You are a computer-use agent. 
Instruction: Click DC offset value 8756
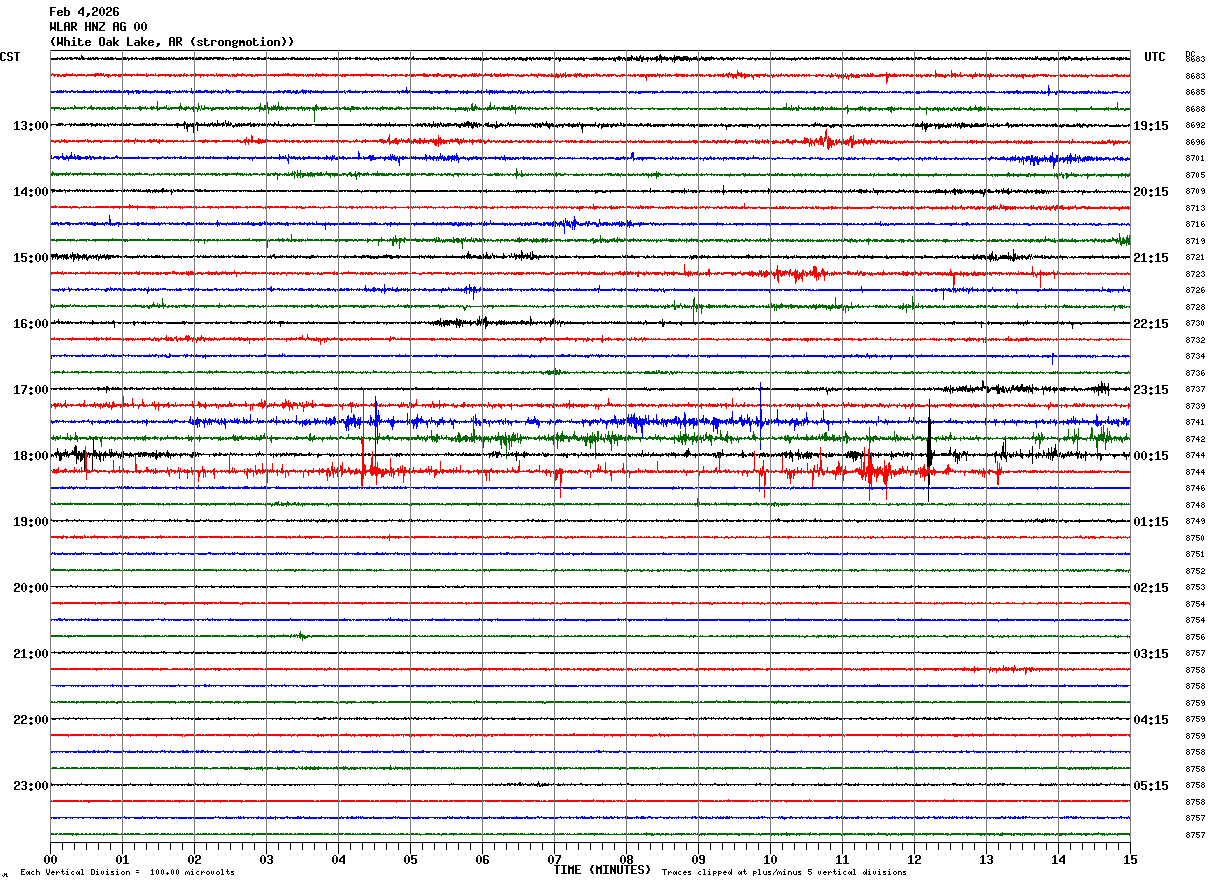[x=1195, y=637]
